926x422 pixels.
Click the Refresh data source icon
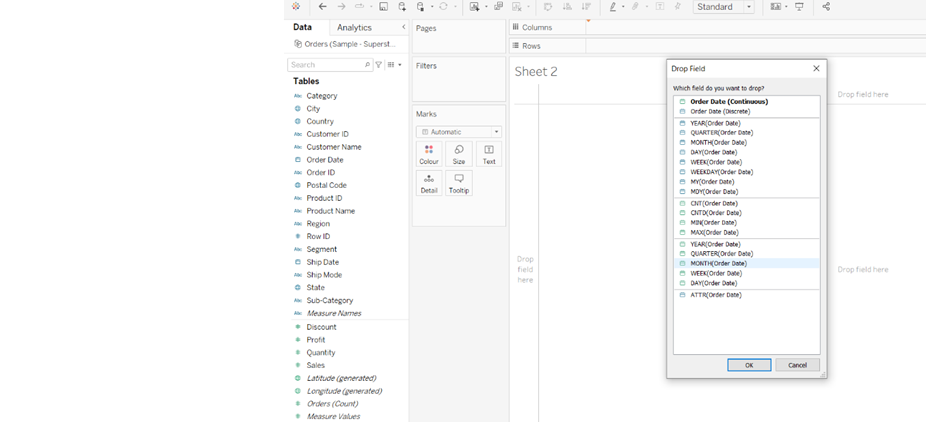(x=444, y=6)
